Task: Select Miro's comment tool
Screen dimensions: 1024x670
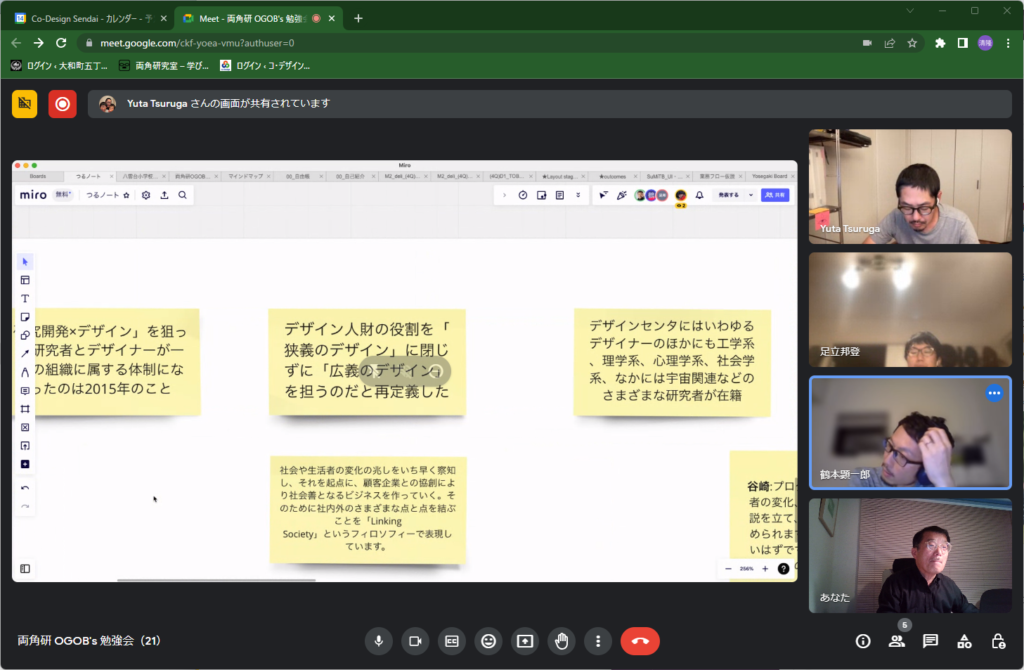Action: 25,388
